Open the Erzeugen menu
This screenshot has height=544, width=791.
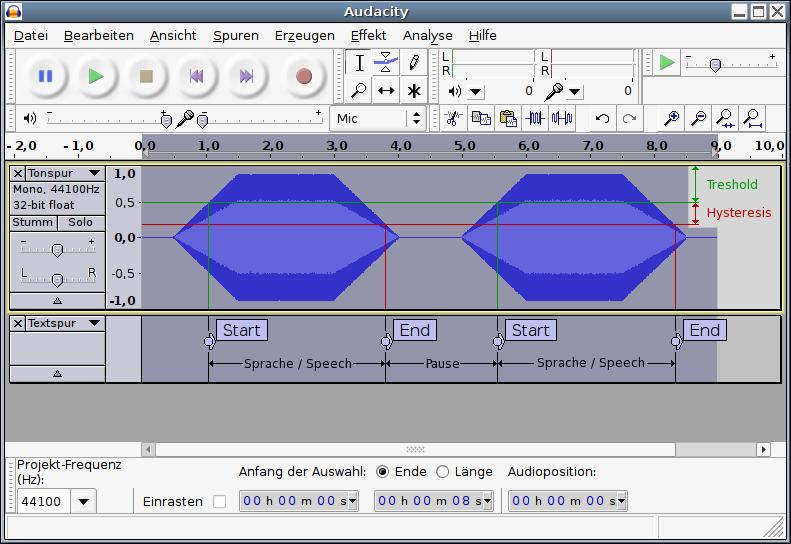click(x=305, y=35)
